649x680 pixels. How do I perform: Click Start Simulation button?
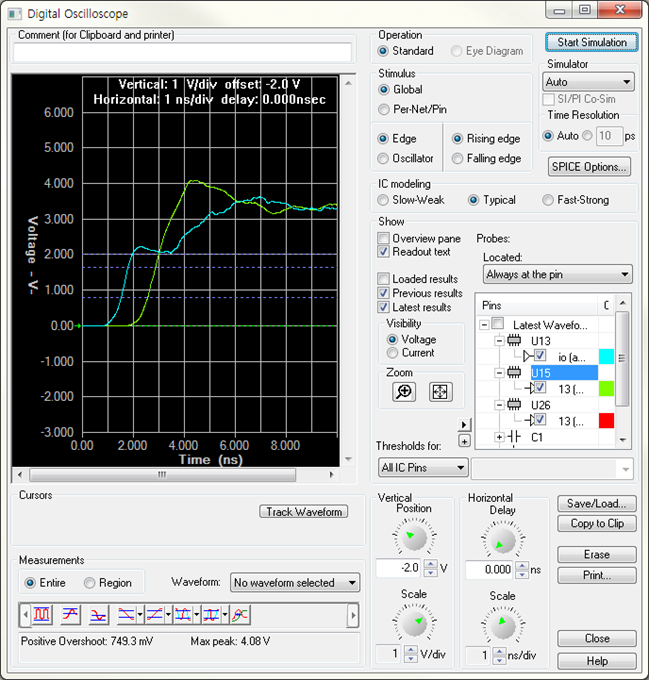pyautogui.click(x=592, y=42)
